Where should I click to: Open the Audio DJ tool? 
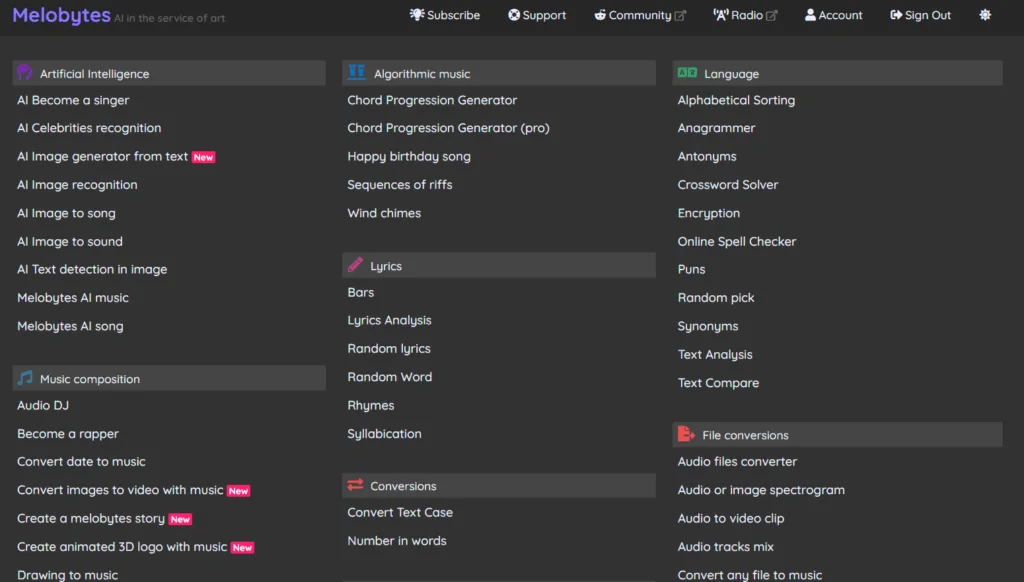[x=42, y=405]
